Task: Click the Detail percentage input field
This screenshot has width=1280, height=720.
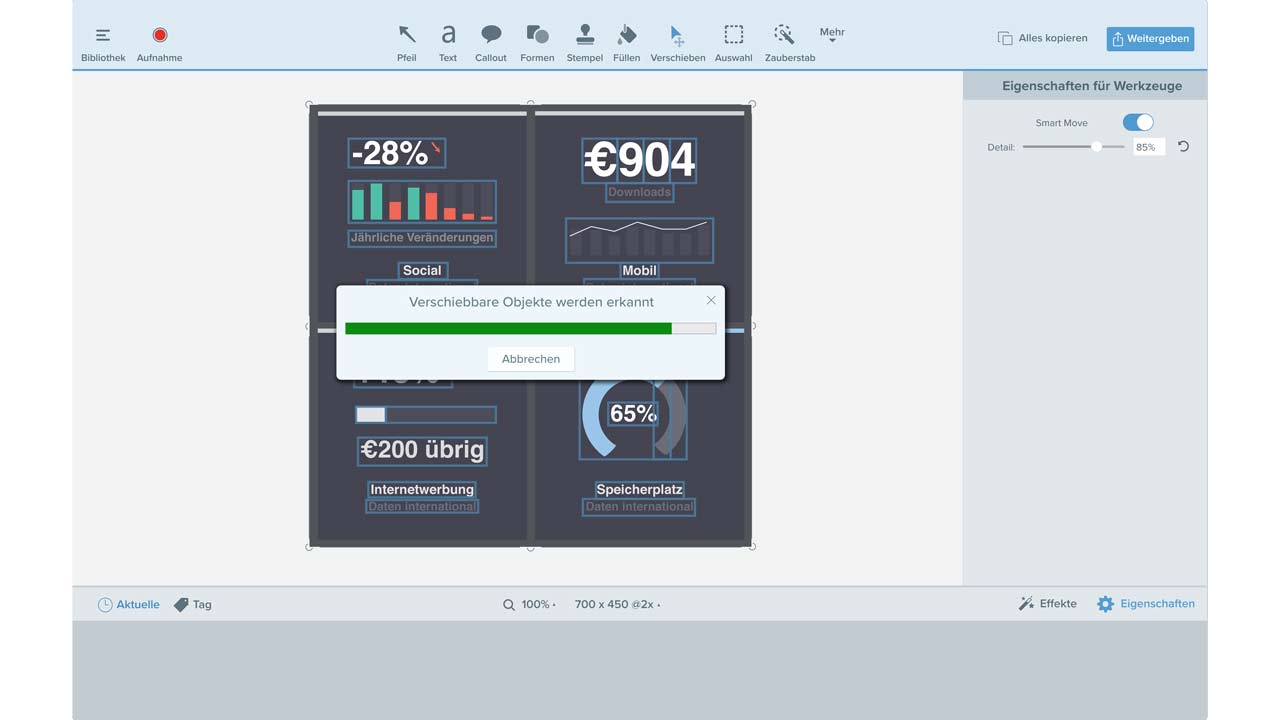Action: (x=1148, y=147)
